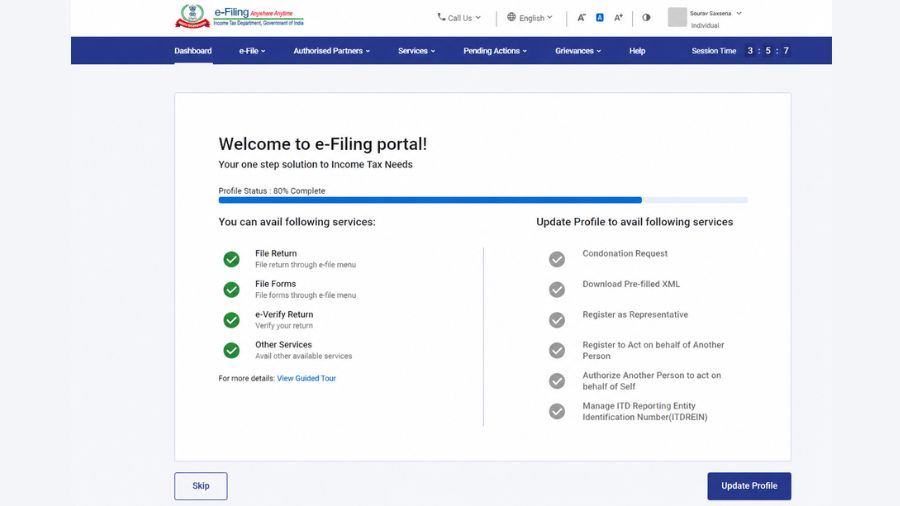Click the Individual label under user name
The image size is (900, 506).
tap(705, 25)
